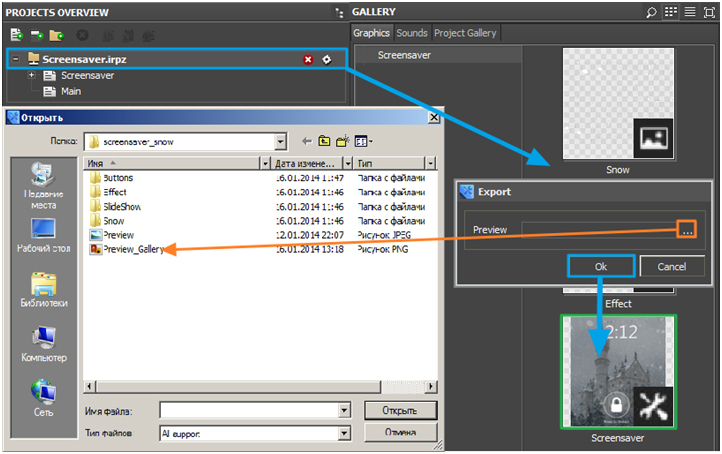The image size is (722, 454).
Task: Switch Gallery to list view
Action: [690, 12]
